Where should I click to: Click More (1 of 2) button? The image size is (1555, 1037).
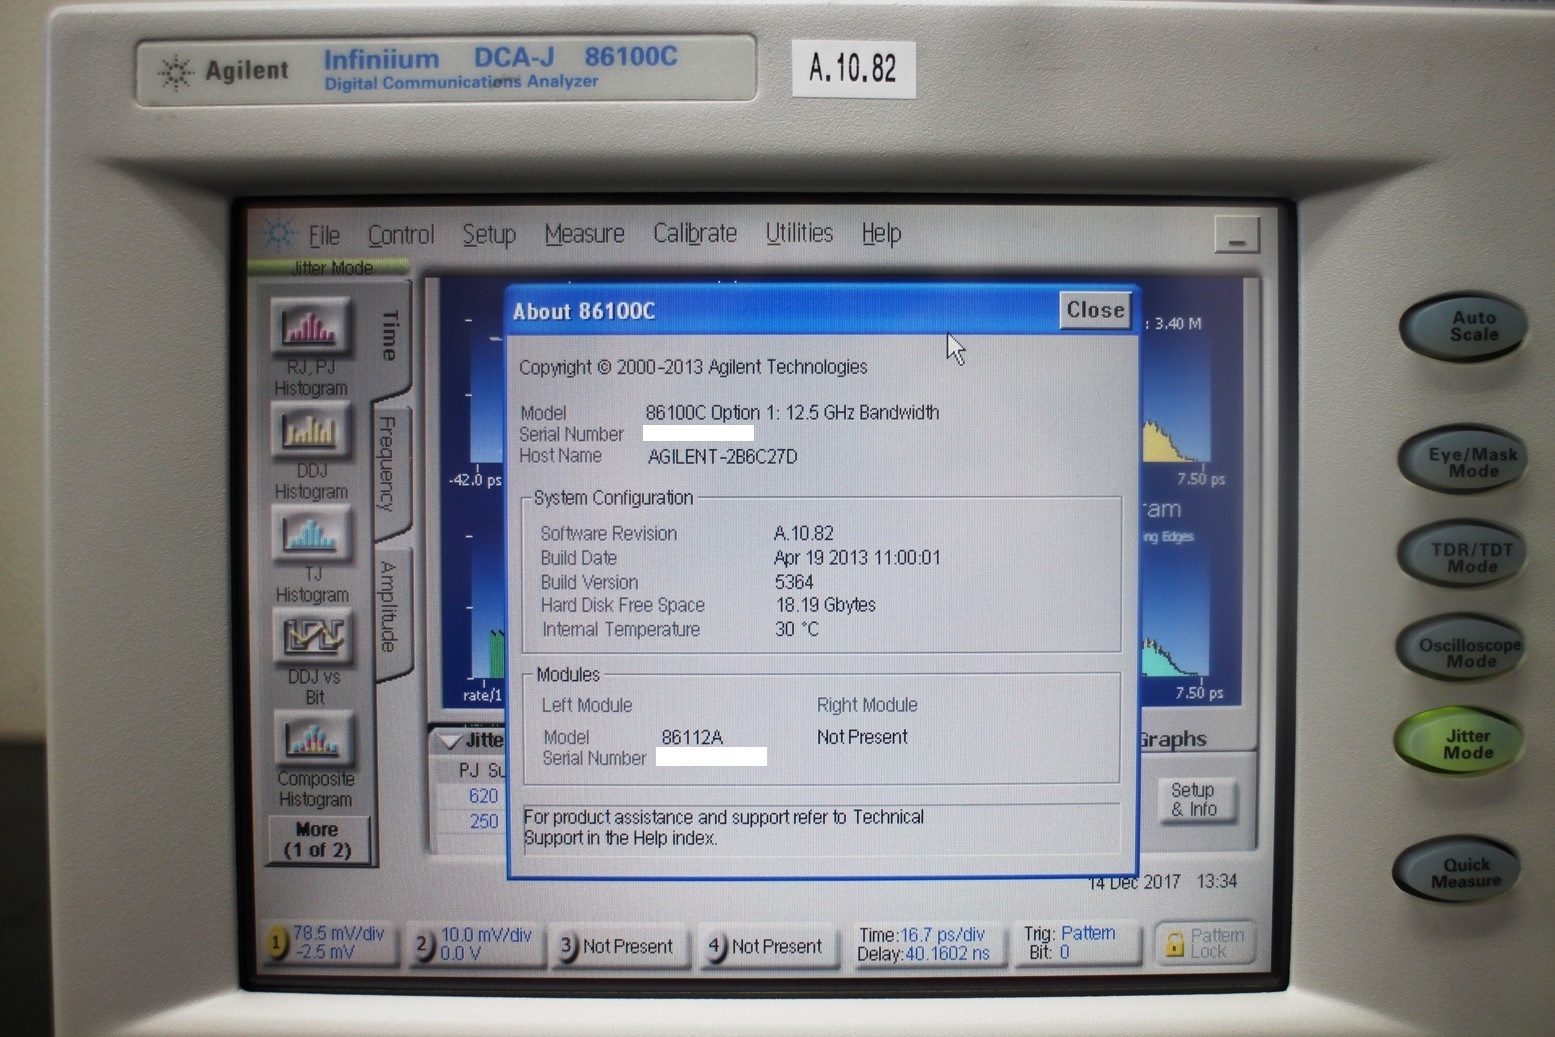(318, 840)
